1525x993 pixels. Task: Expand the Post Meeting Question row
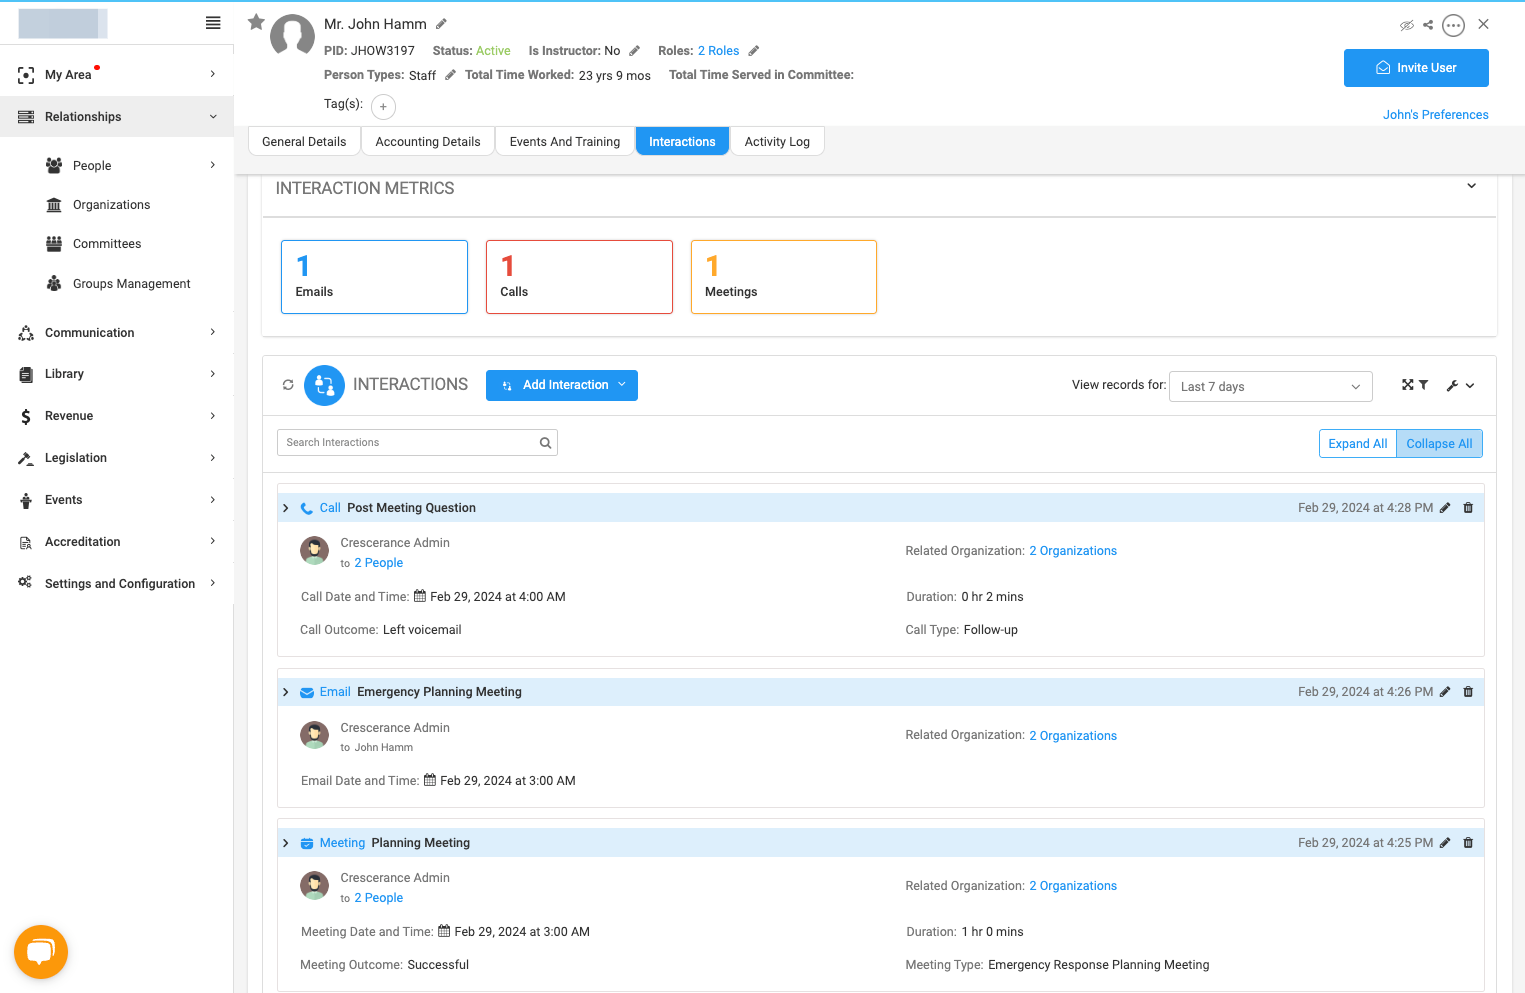point(285,508)
